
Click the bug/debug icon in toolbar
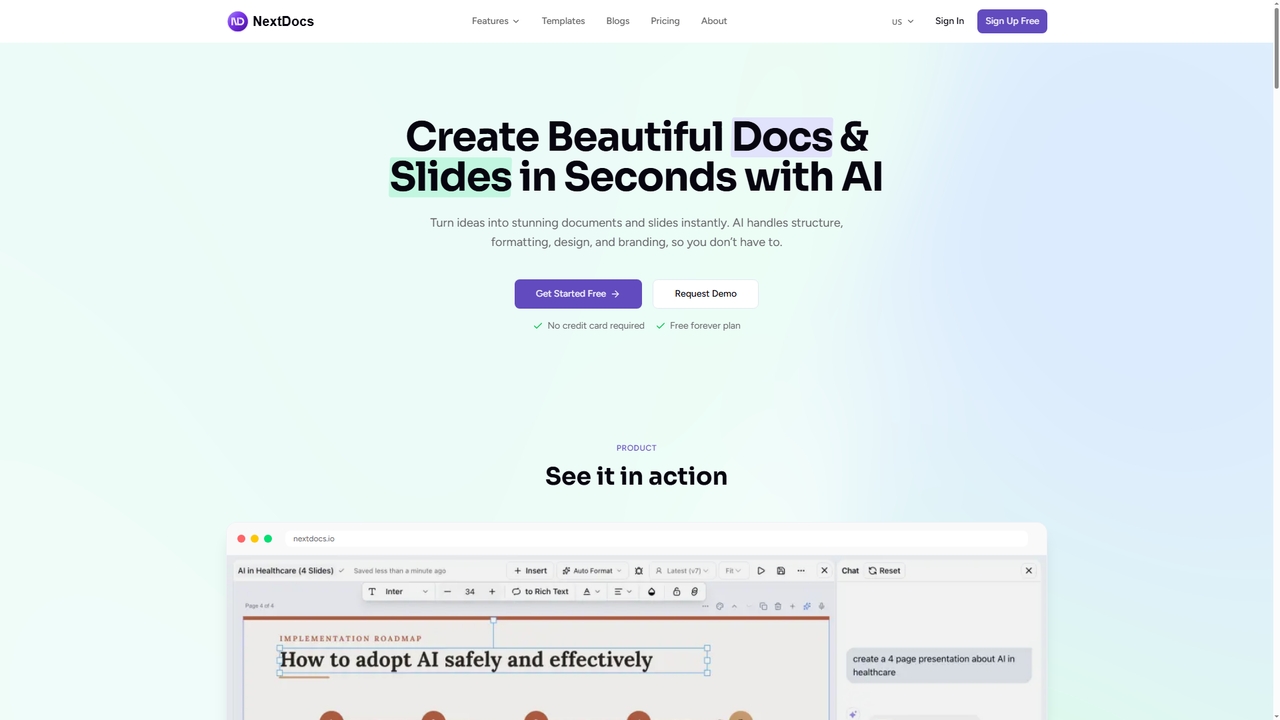coord(639,571)
